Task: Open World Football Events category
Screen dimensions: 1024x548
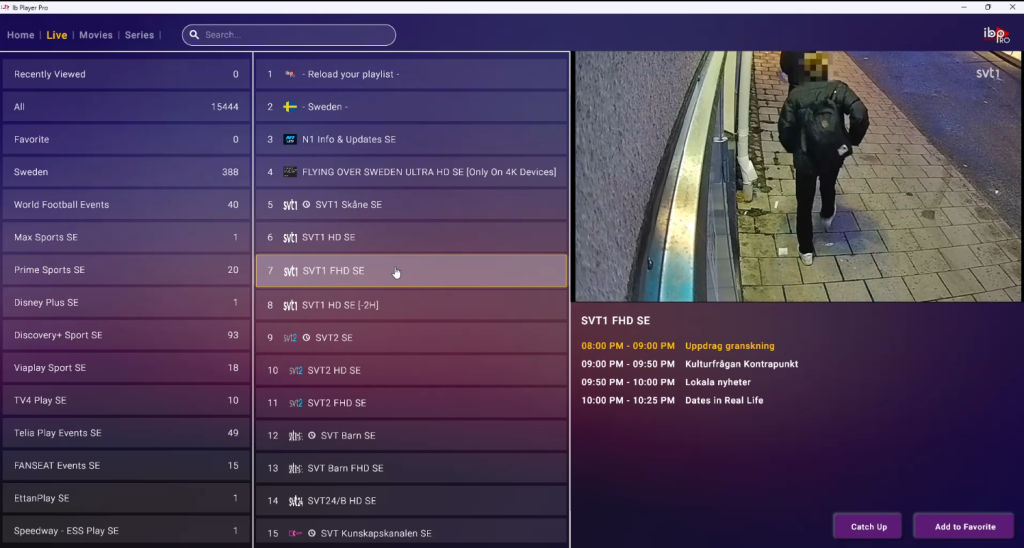Action: (126, 204)
